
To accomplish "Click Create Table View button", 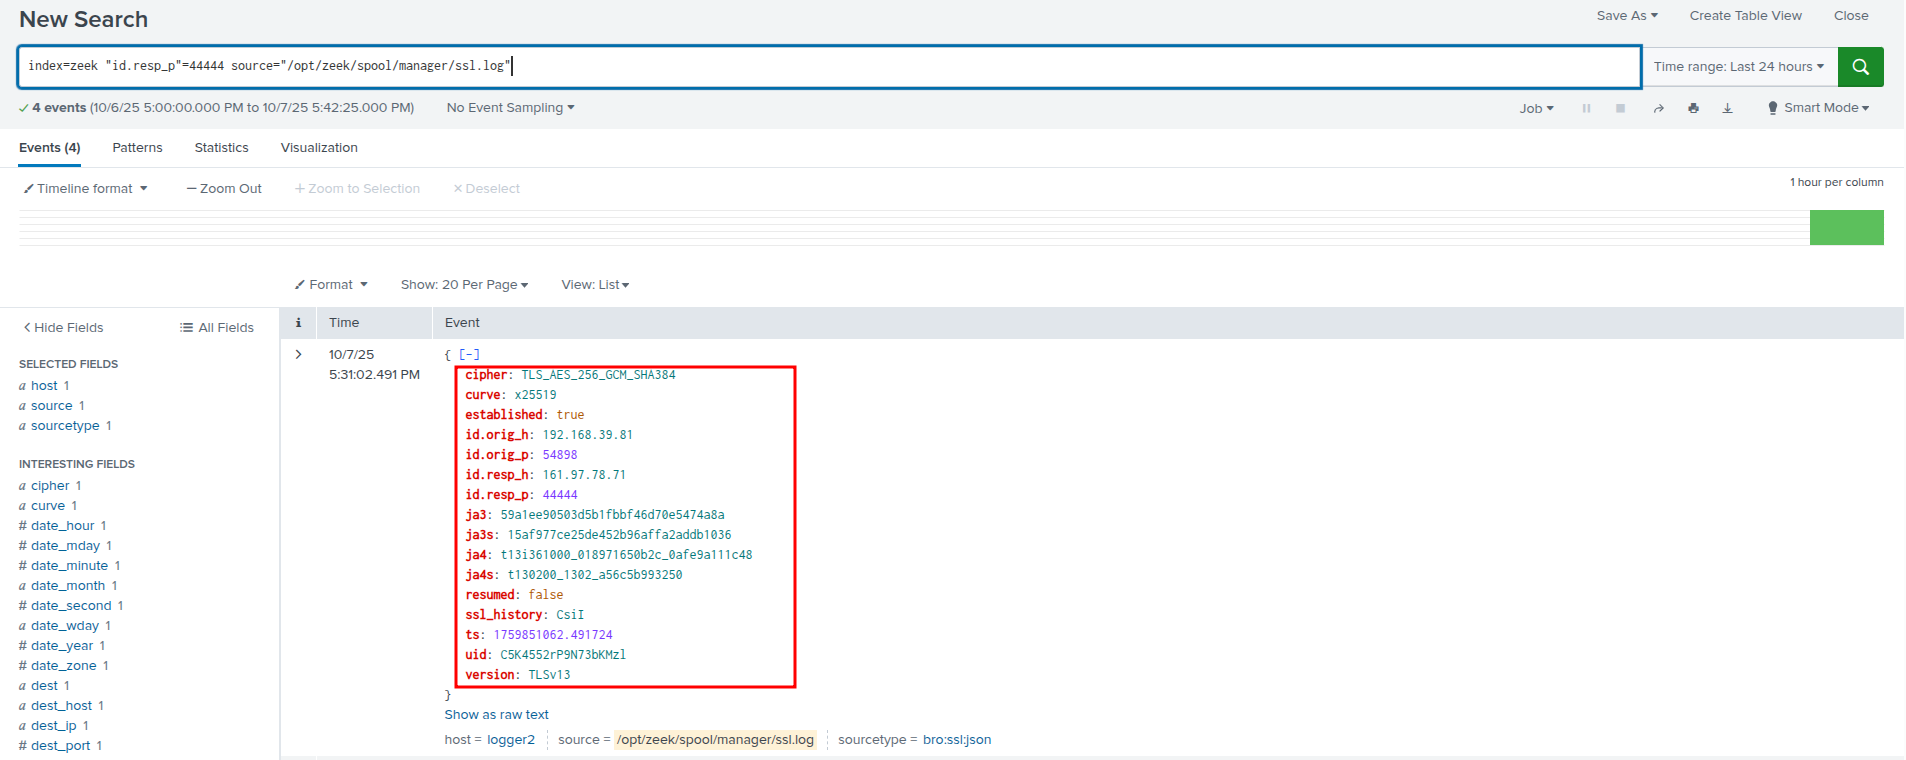I will coord(1745,16).
